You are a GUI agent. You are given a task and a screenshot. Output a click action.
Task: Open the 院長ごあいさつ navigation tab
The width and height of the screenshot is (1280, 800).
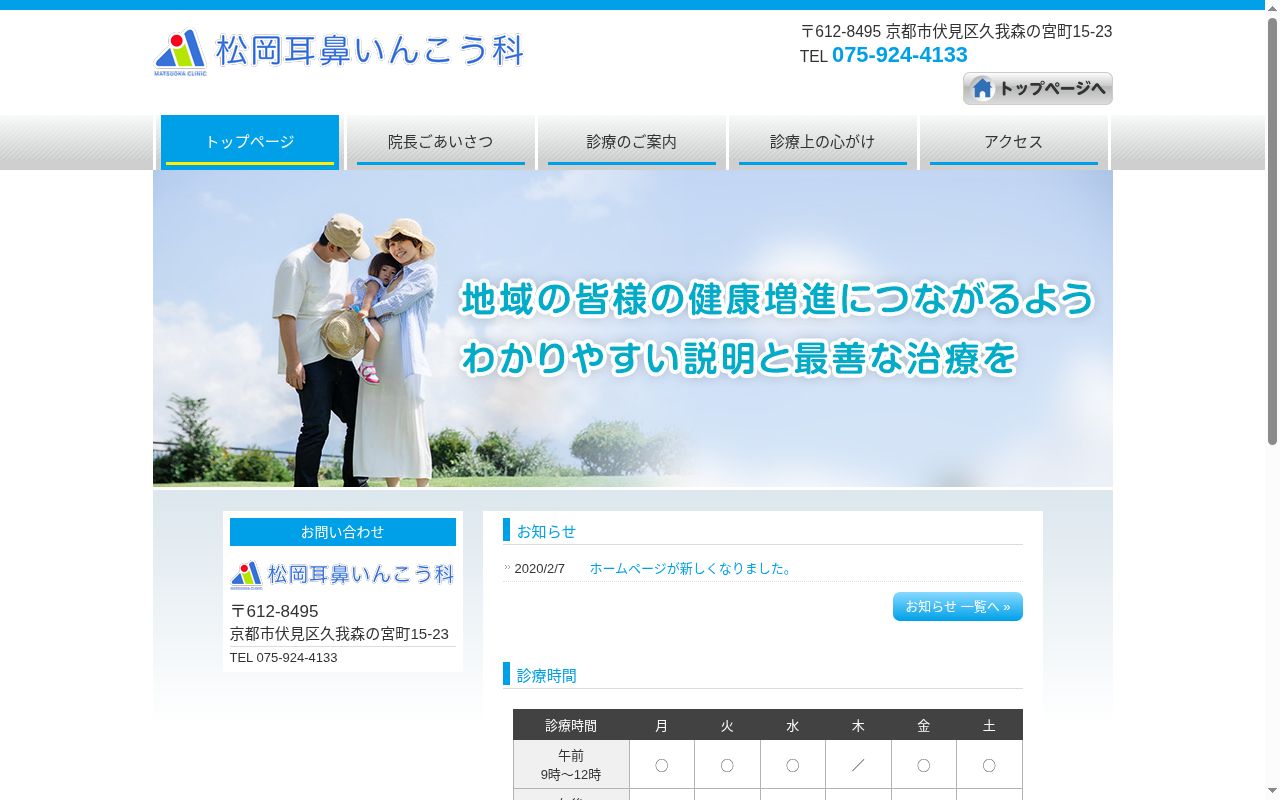(x=441, y=142)
